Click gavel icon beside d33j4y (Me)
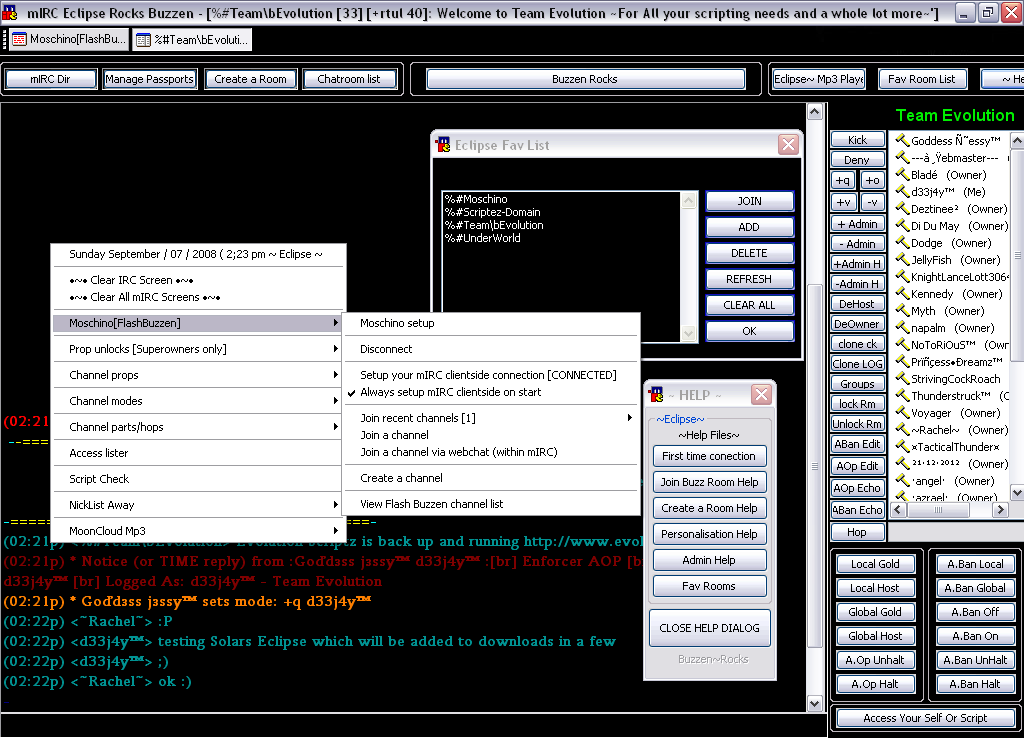 click(902, 191)
